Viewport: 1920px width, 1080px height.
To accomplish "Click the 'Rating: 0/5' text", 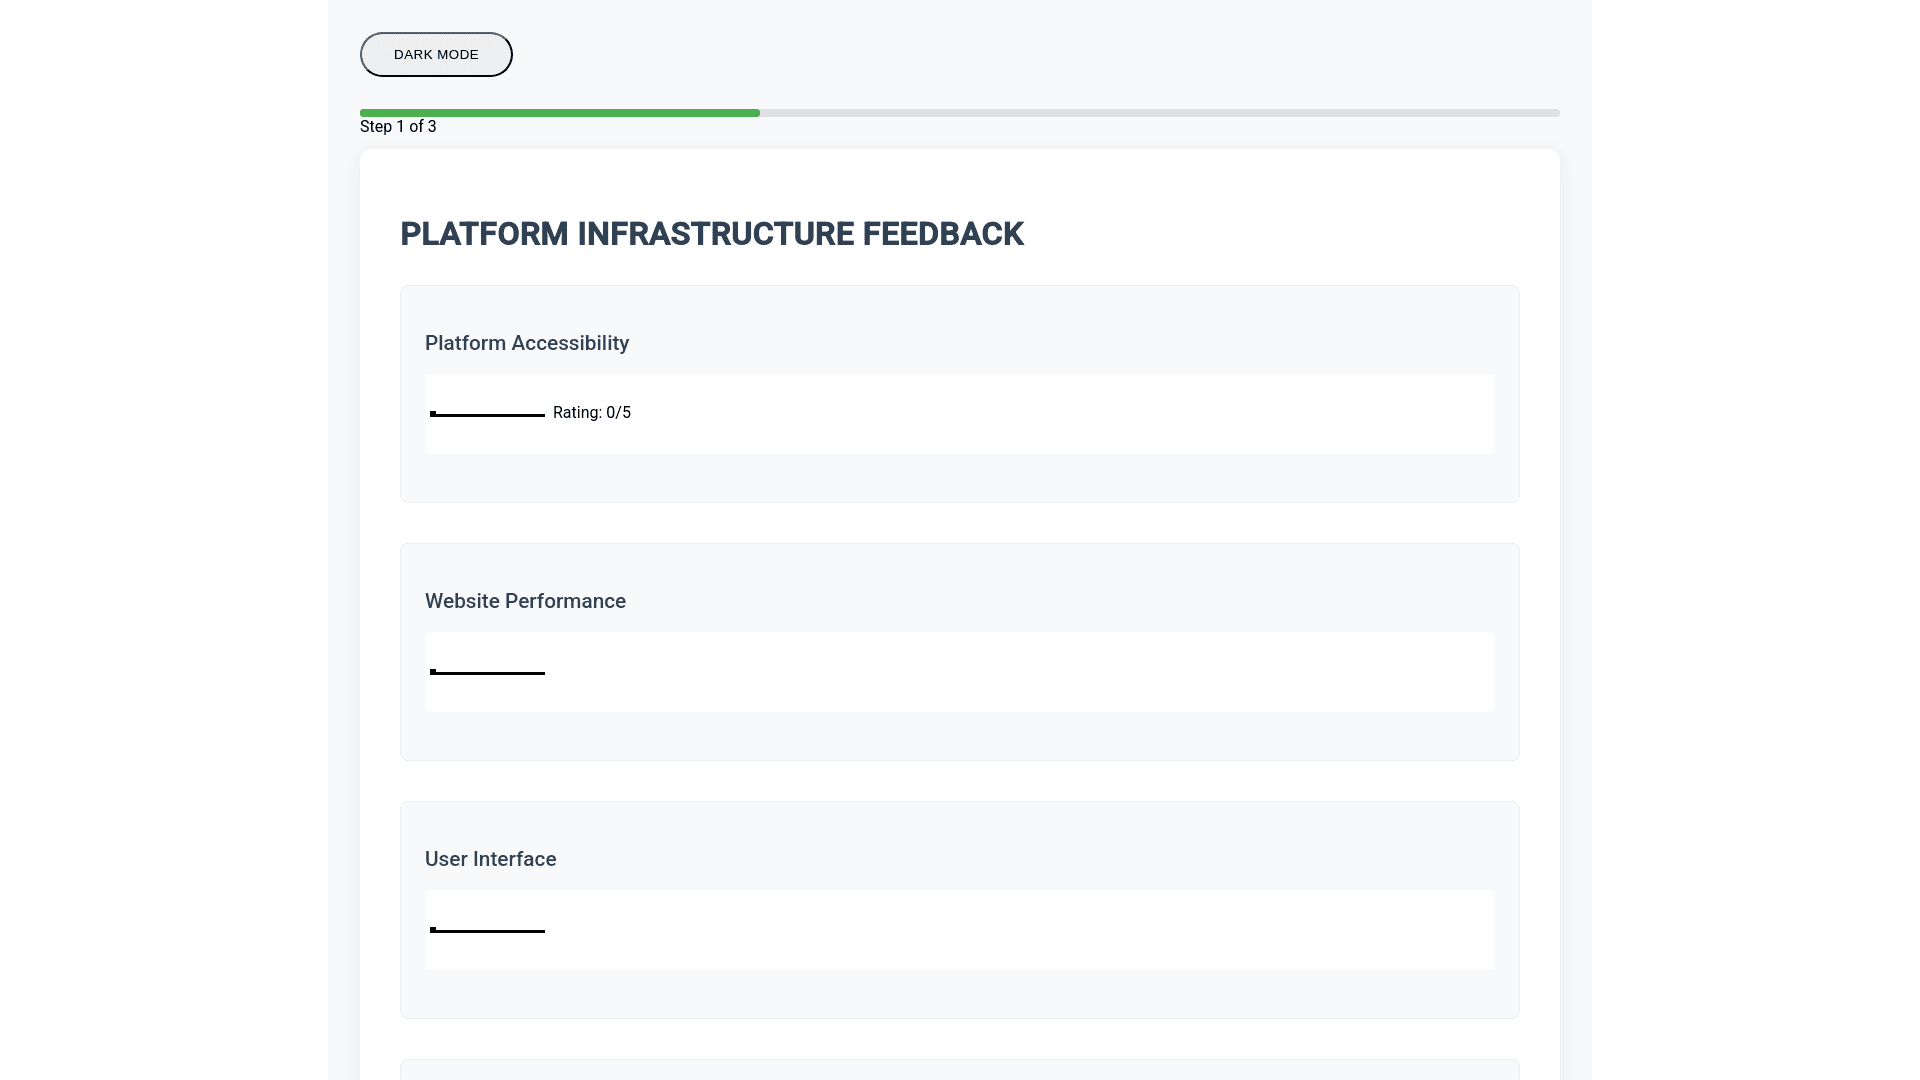I will 591,412.
